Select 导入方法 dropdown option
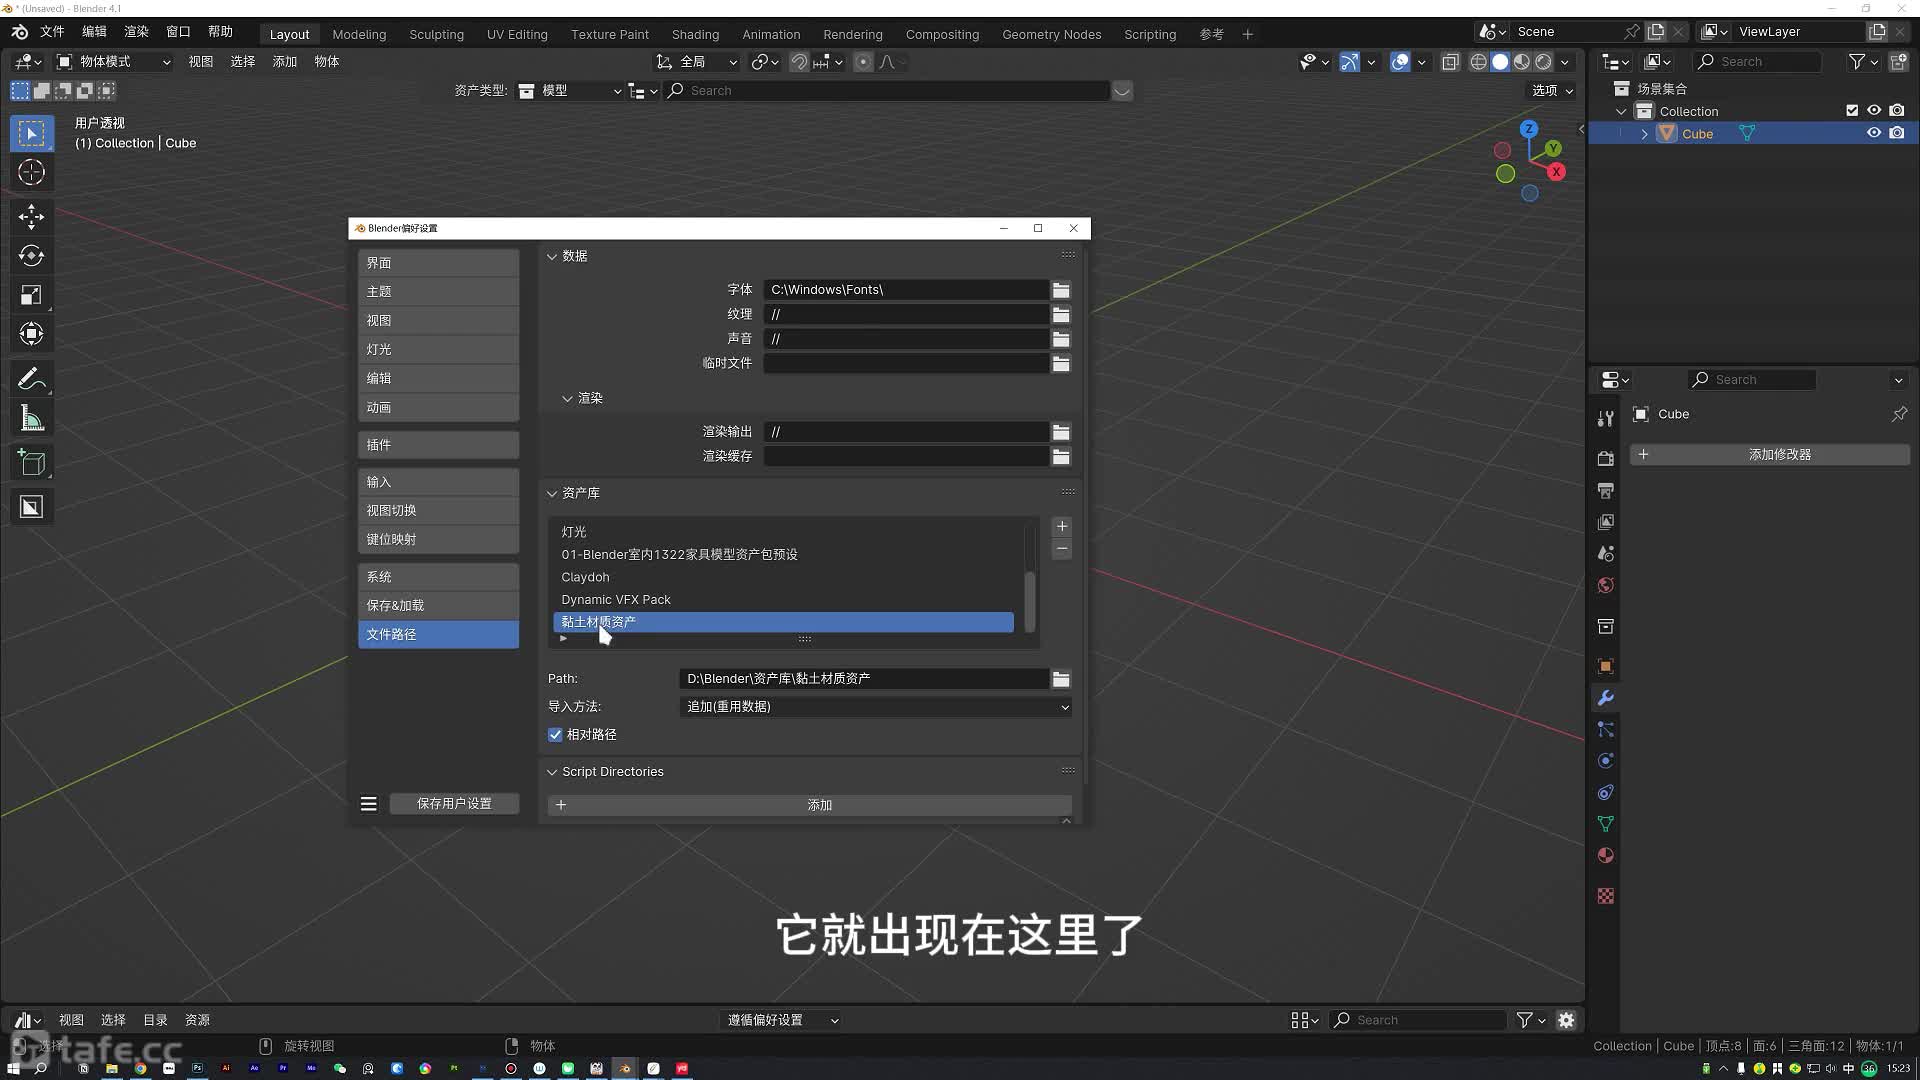The height and width of the screenshot is (1080, 1920). [x=874, y=705]
